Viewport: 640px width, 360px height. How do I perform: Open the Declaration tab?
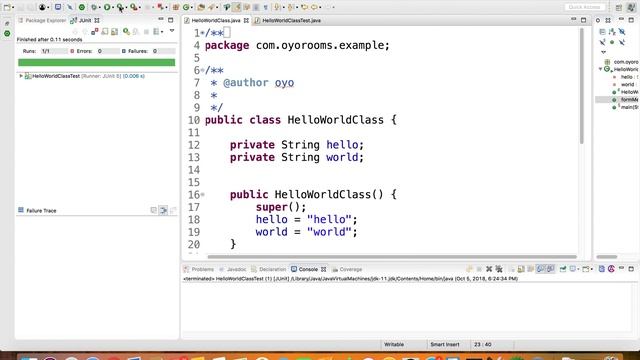pyautogui.click(x=269, y=269)
